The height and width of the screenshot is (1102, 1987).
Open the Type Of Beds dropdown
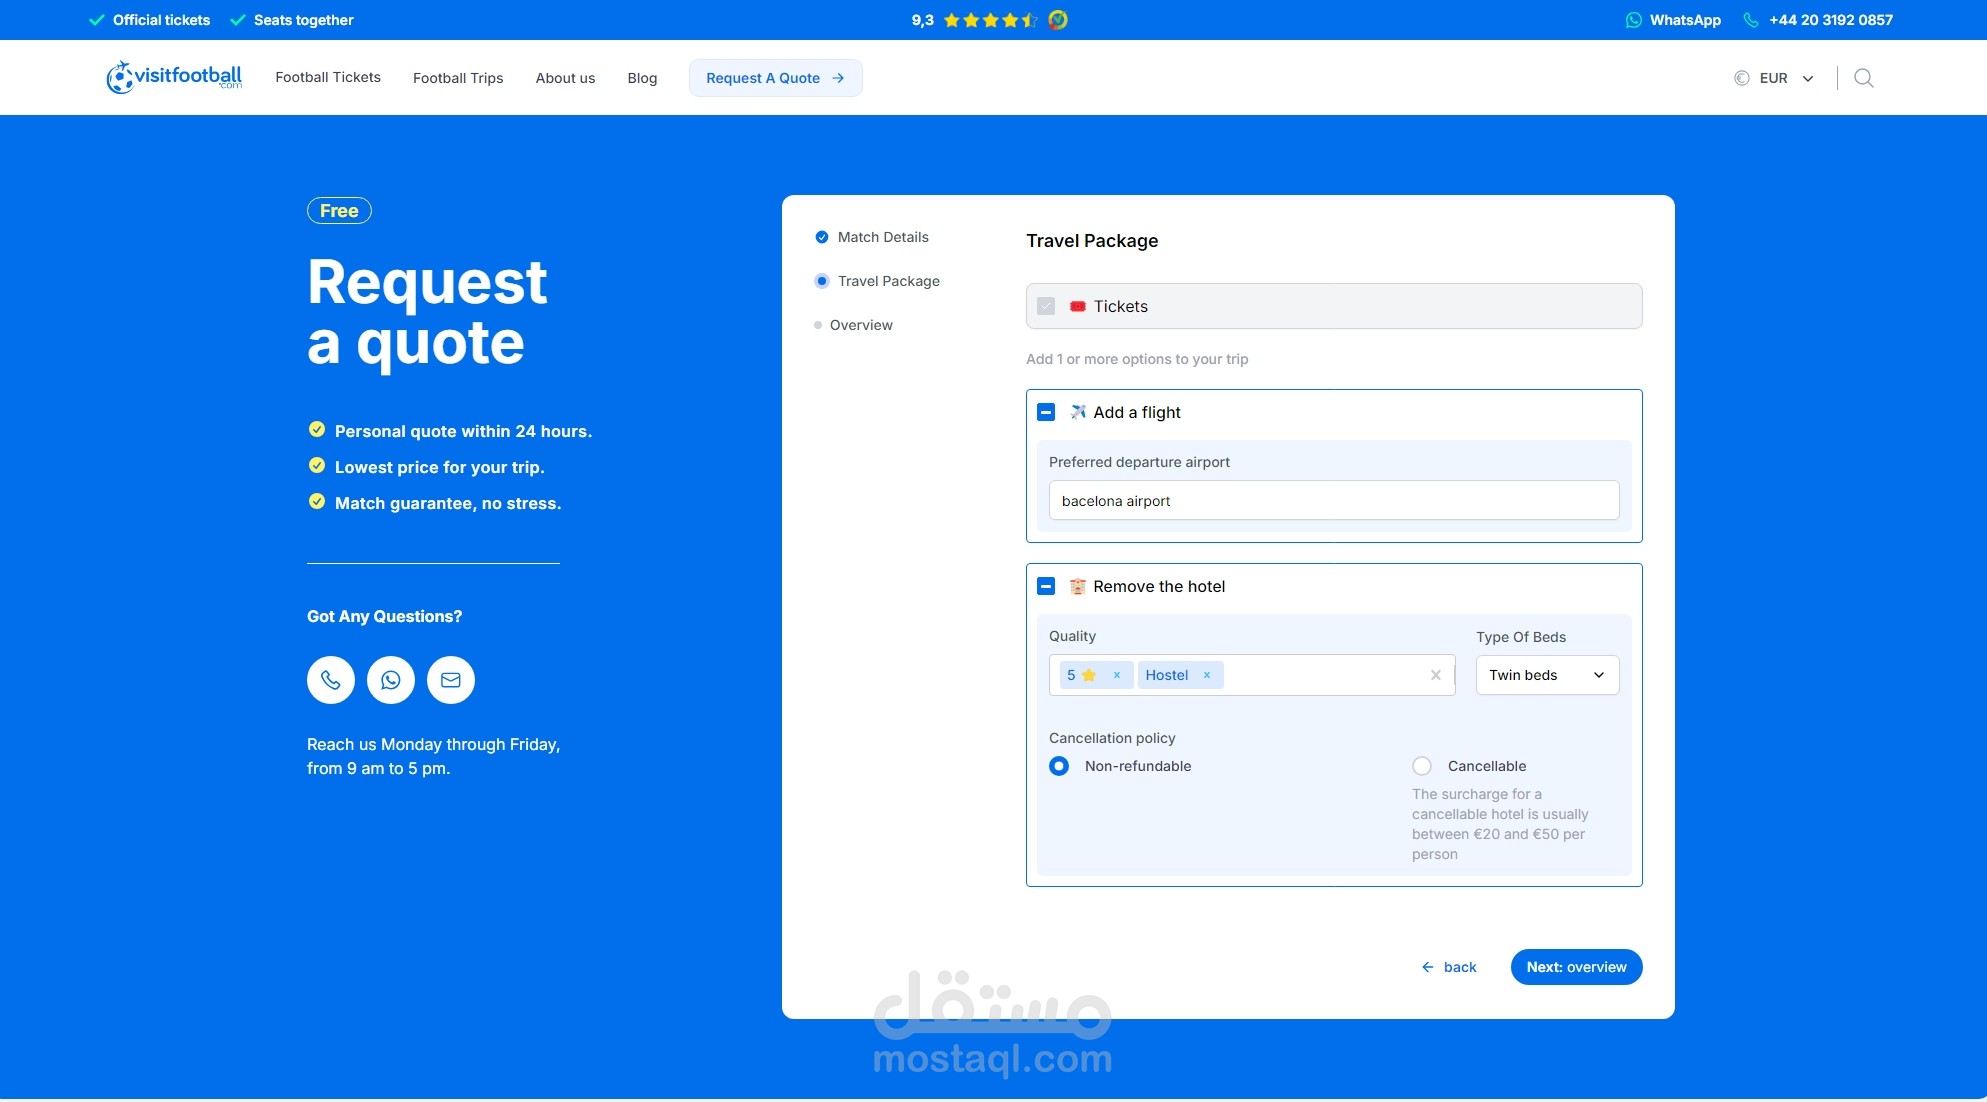pyautogui.click(x=1547, y=675)
